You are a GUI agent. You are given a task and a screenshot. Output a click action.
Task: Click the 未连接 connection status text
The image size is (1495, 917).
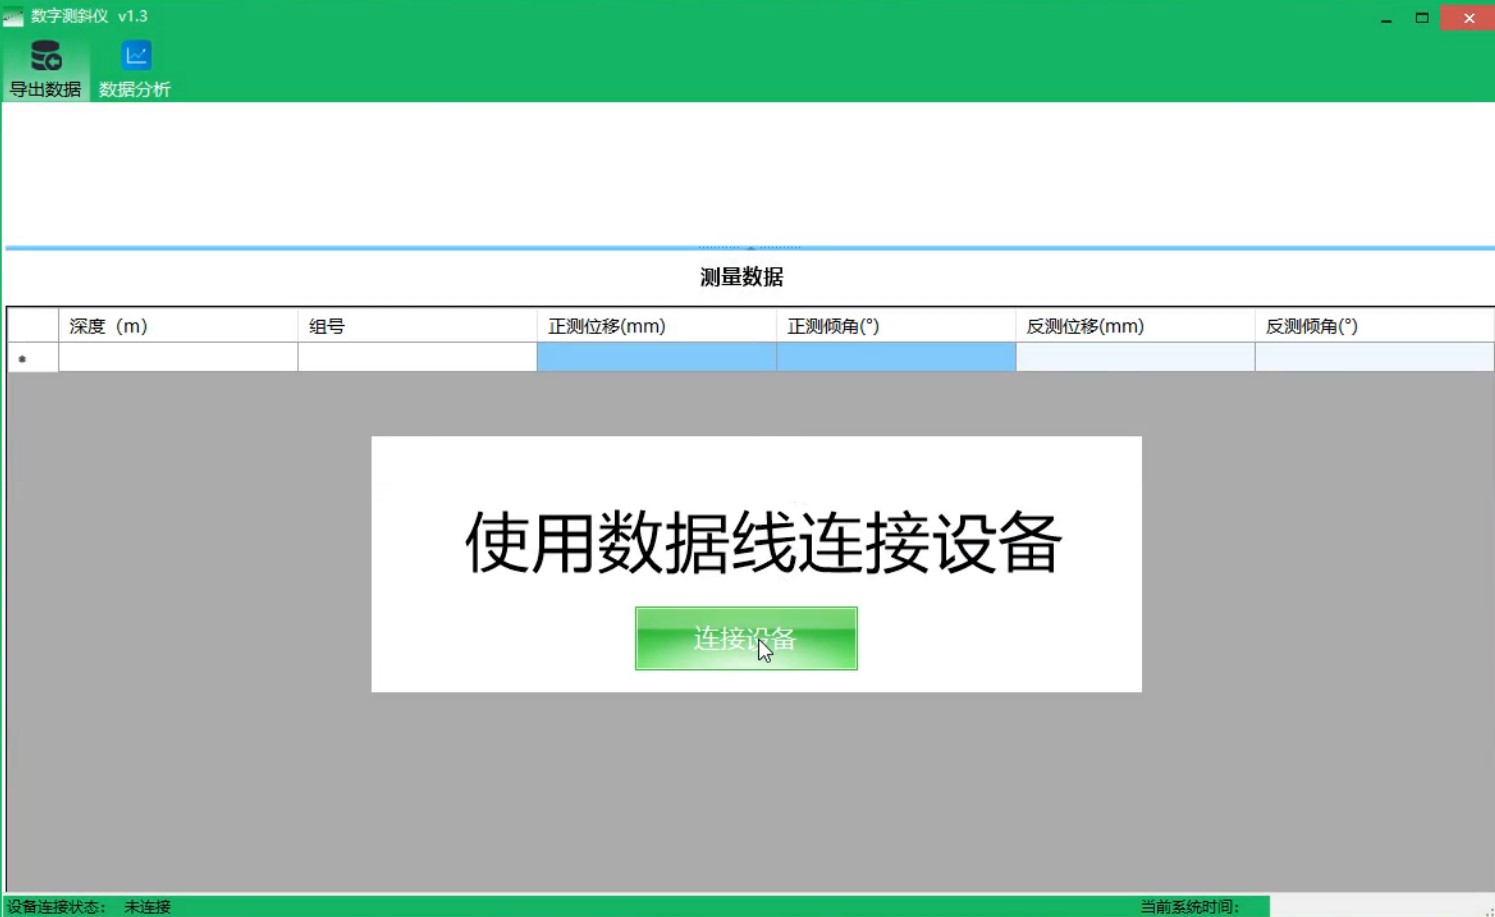[147, 906]
